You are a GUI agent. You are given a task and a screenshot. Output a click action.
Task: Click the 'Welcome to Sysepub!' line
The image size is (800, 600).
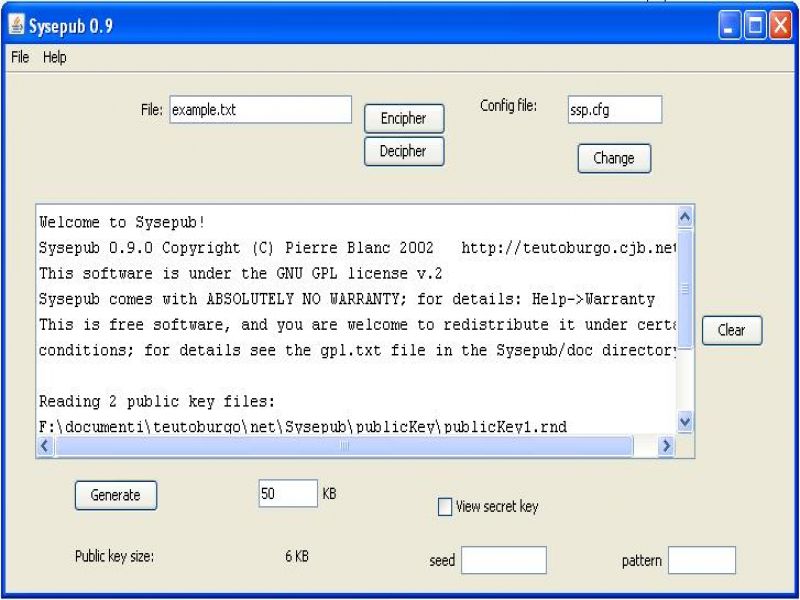point(122,222)
